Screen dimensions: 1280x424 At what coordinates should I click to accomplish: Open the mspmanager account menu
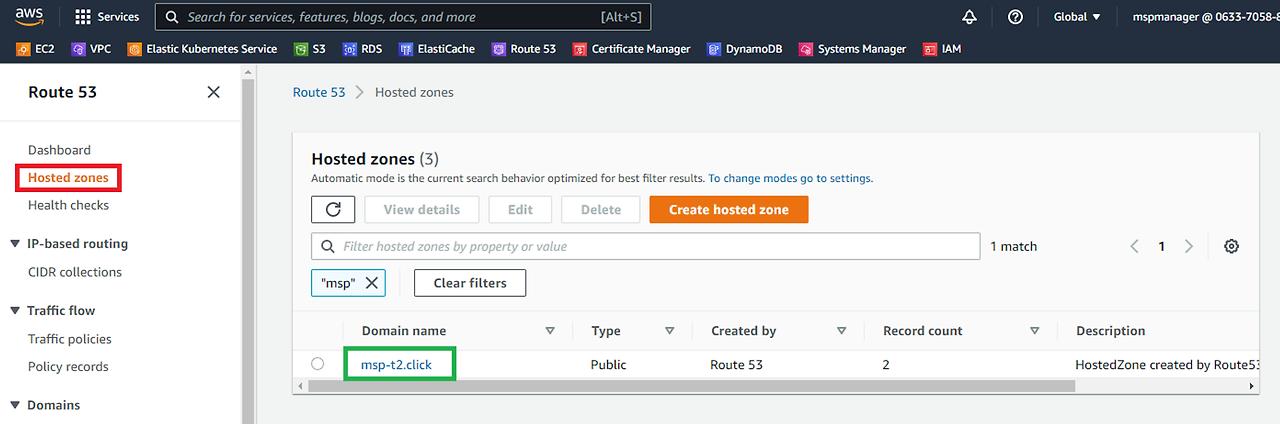point(1205,17)
